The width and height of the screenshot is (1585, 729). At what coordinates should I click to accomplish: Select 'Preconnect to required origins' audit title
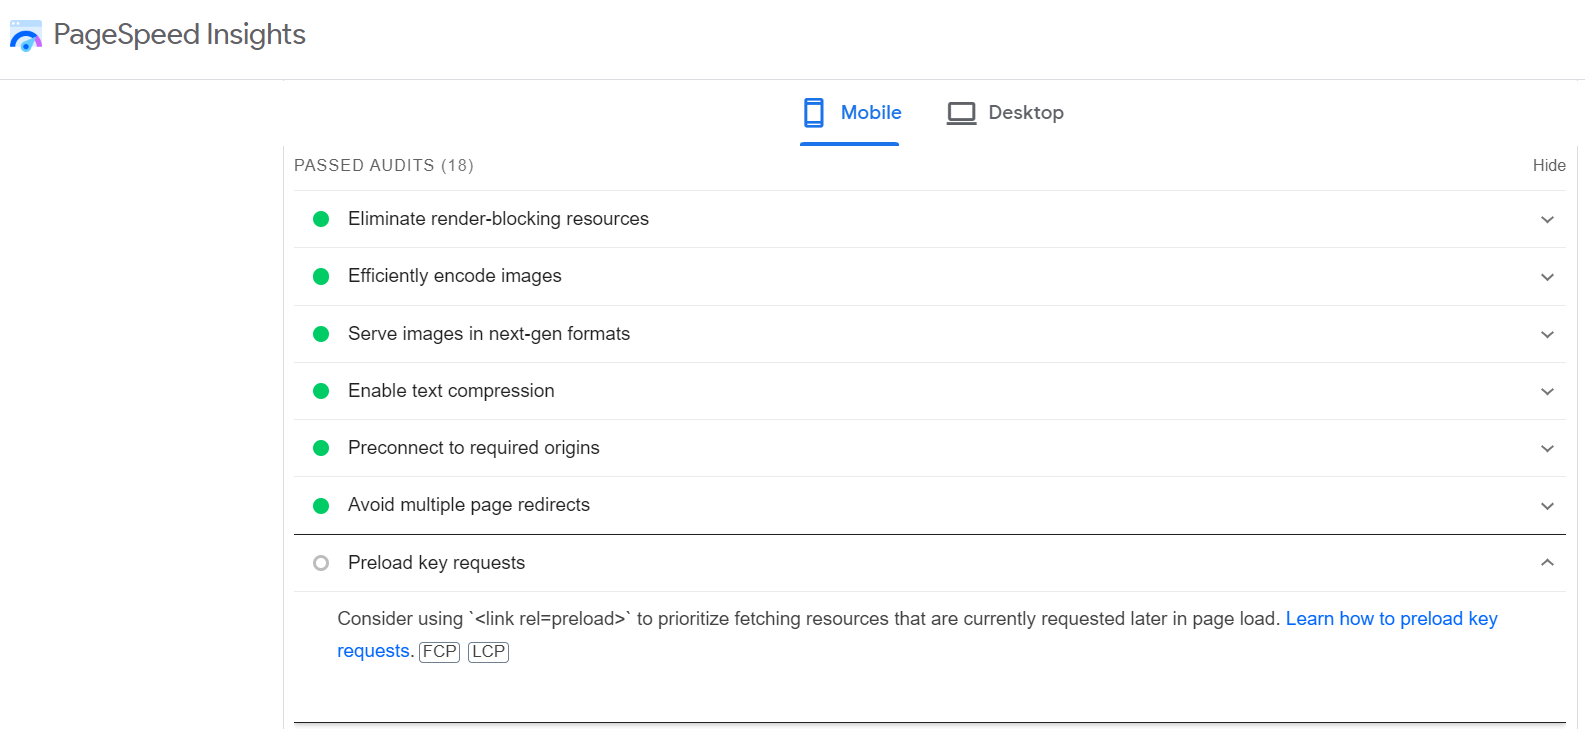(x=474, y=448)
